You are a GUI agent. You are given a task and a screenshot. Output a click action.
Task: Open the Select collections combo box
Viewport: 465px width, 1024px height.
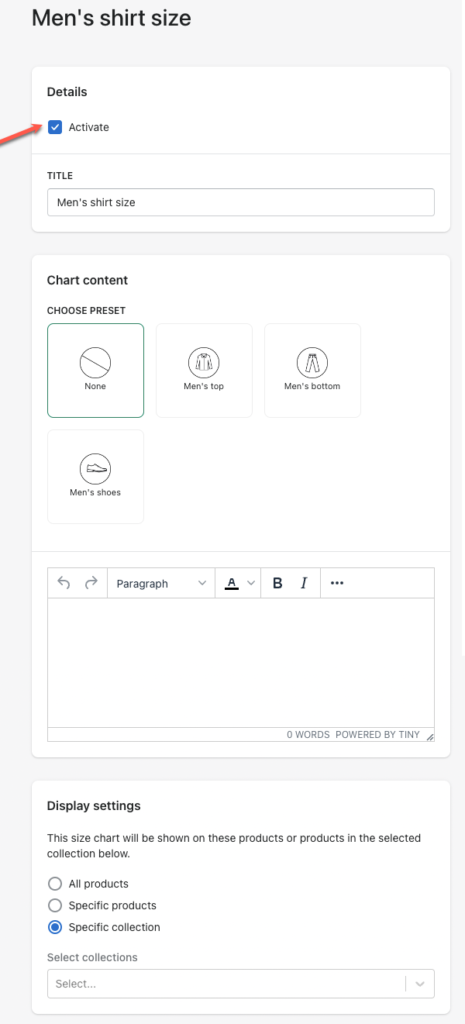pyautogui.click(x=240, y=984)
